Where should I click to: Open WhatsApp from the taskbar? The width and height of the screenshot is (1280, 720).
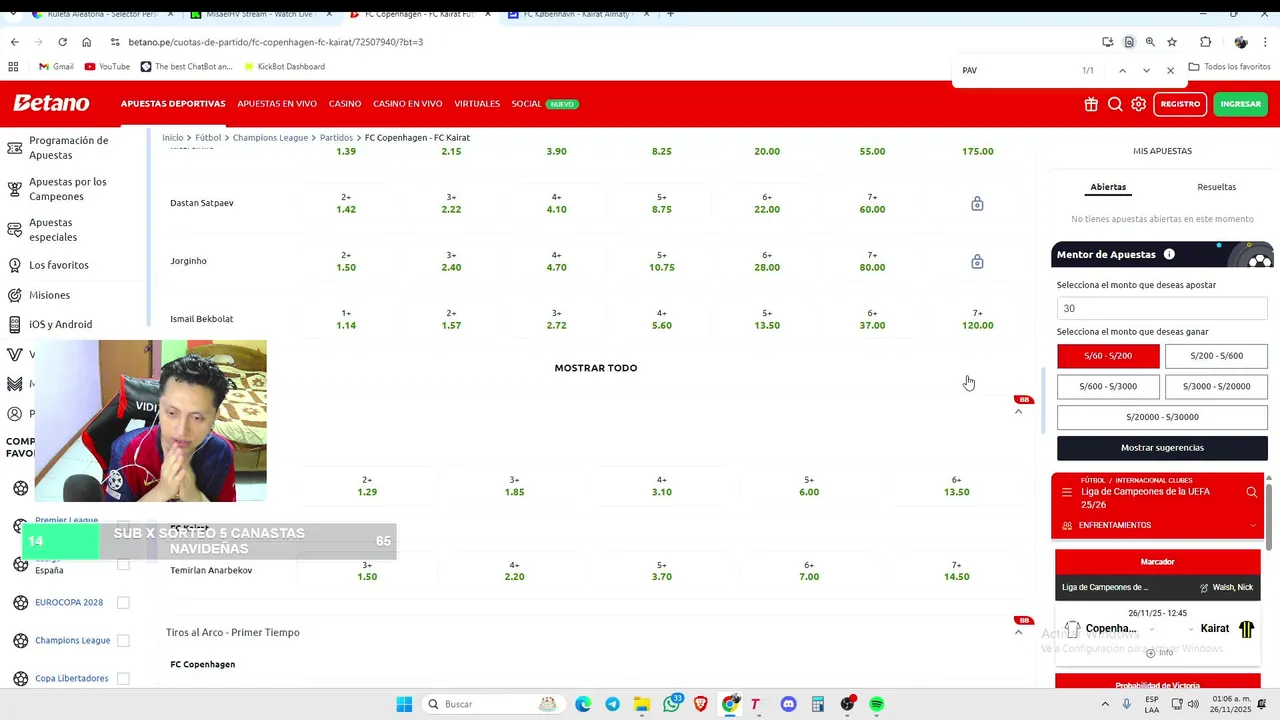click(671, 704)
